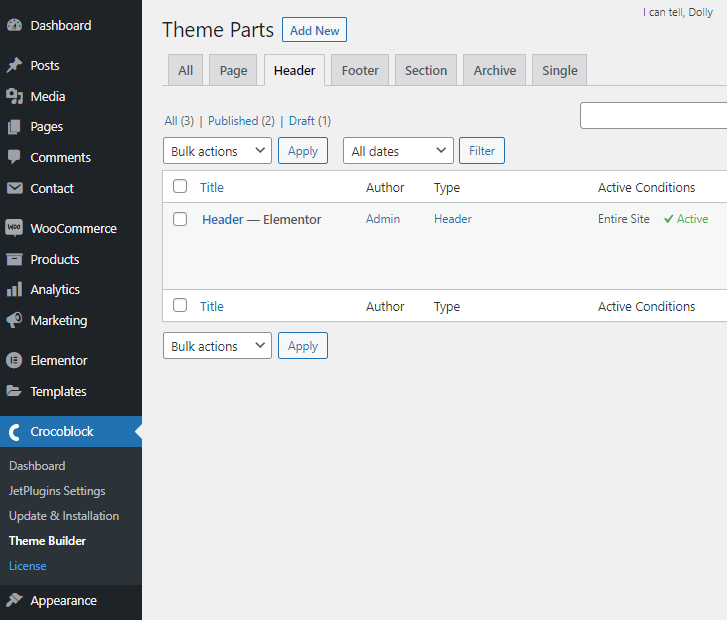Screen dimensions: 727x620
Task: Open the Elementor menu label
Action: pos(59,360)
